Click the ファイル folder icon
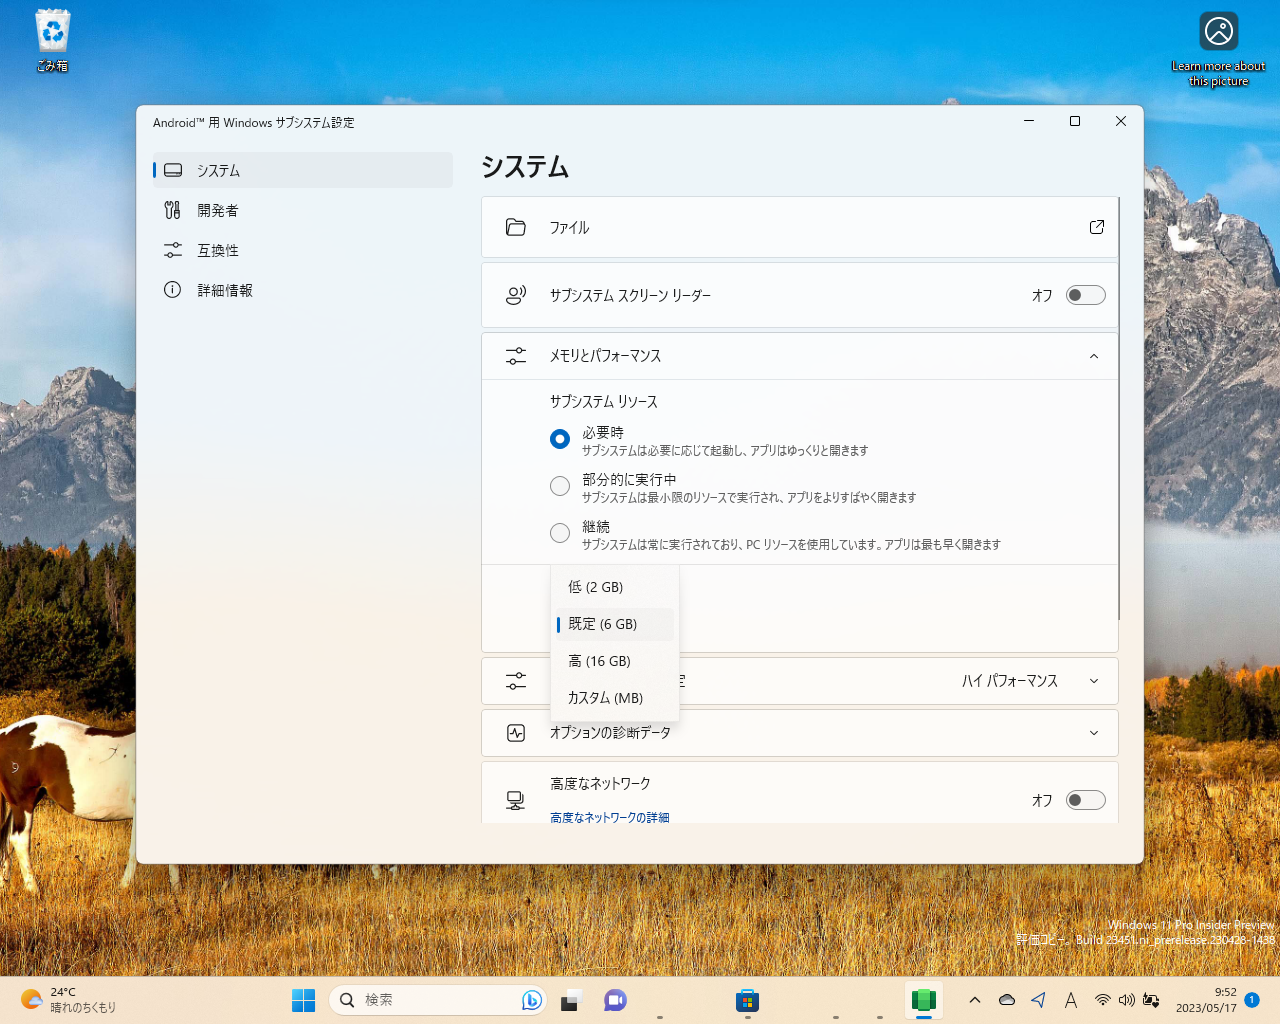The image size is (1280, 1024). pos(515,227)
